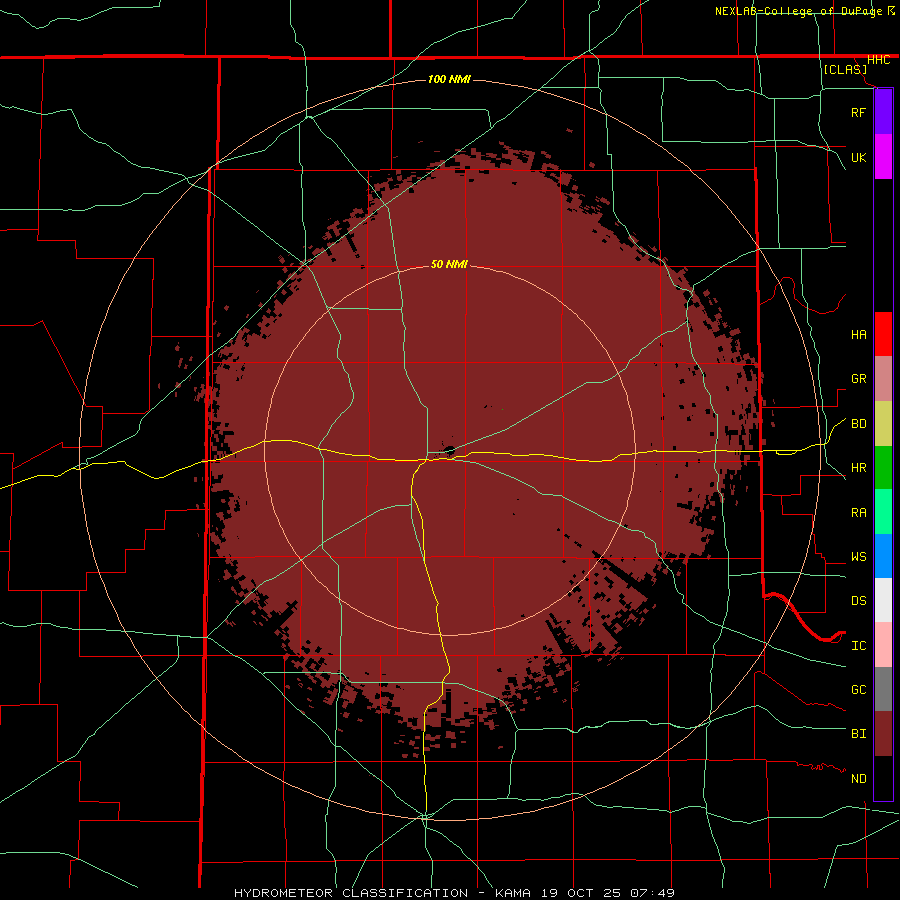
Task: Click the "DS" legend label
Action: coord(858,601)
